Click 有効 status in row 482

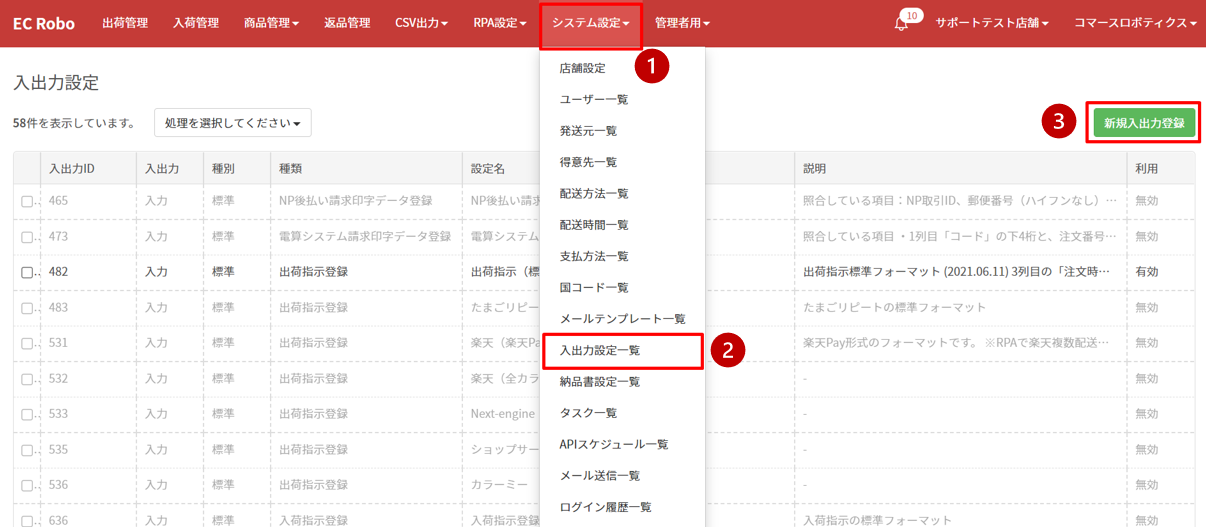pos(1147,272)
